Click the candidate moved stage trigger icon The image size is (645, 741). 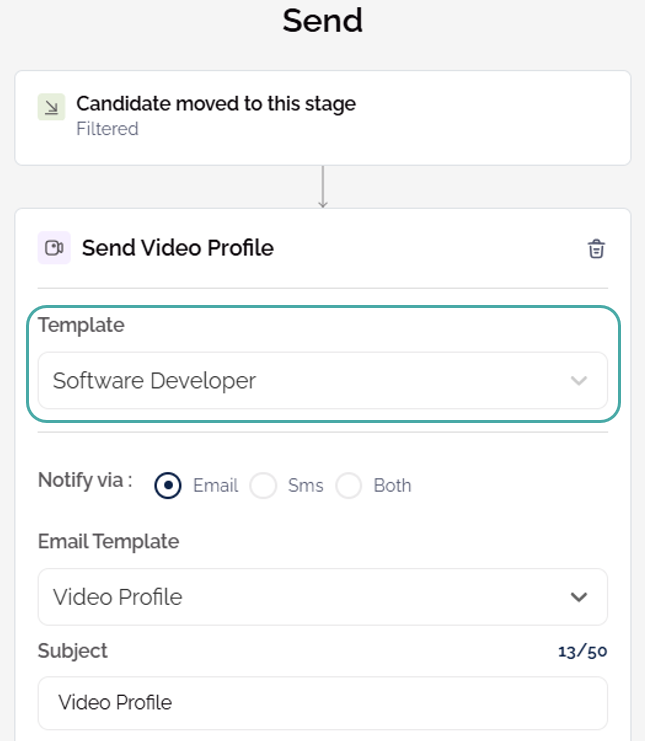click(51, 107)
